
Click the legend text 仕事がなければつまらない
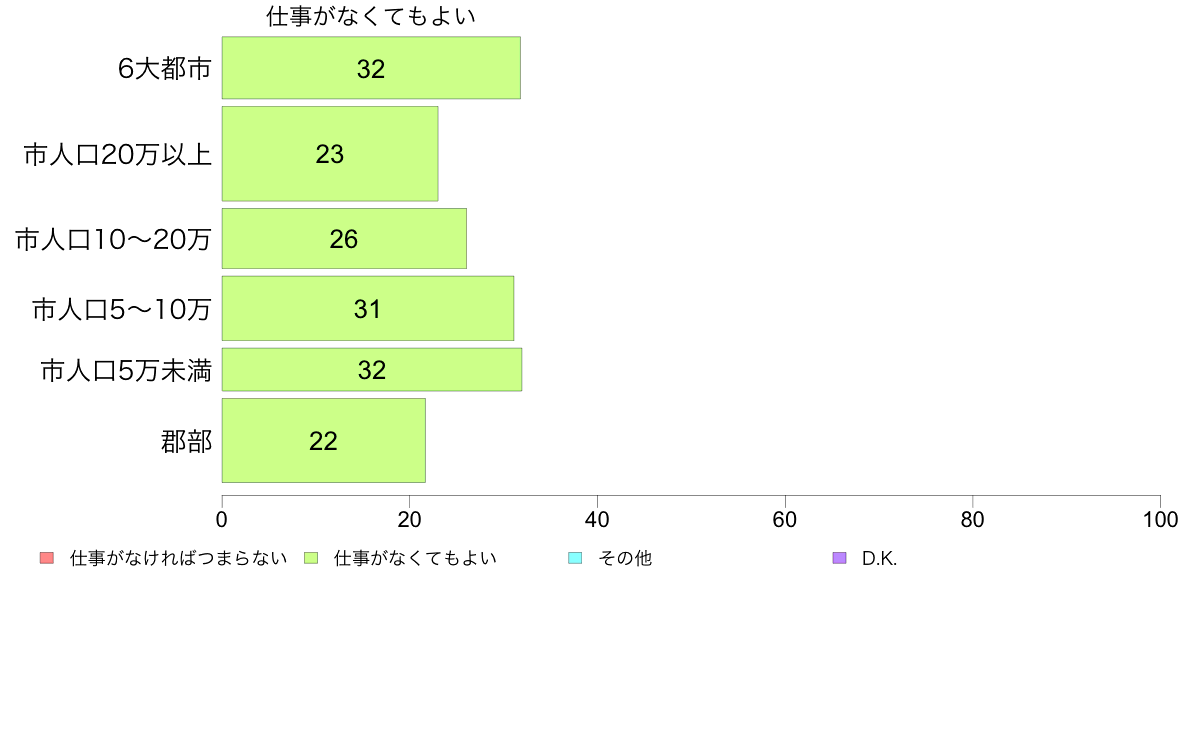click(x=178, y=559)
